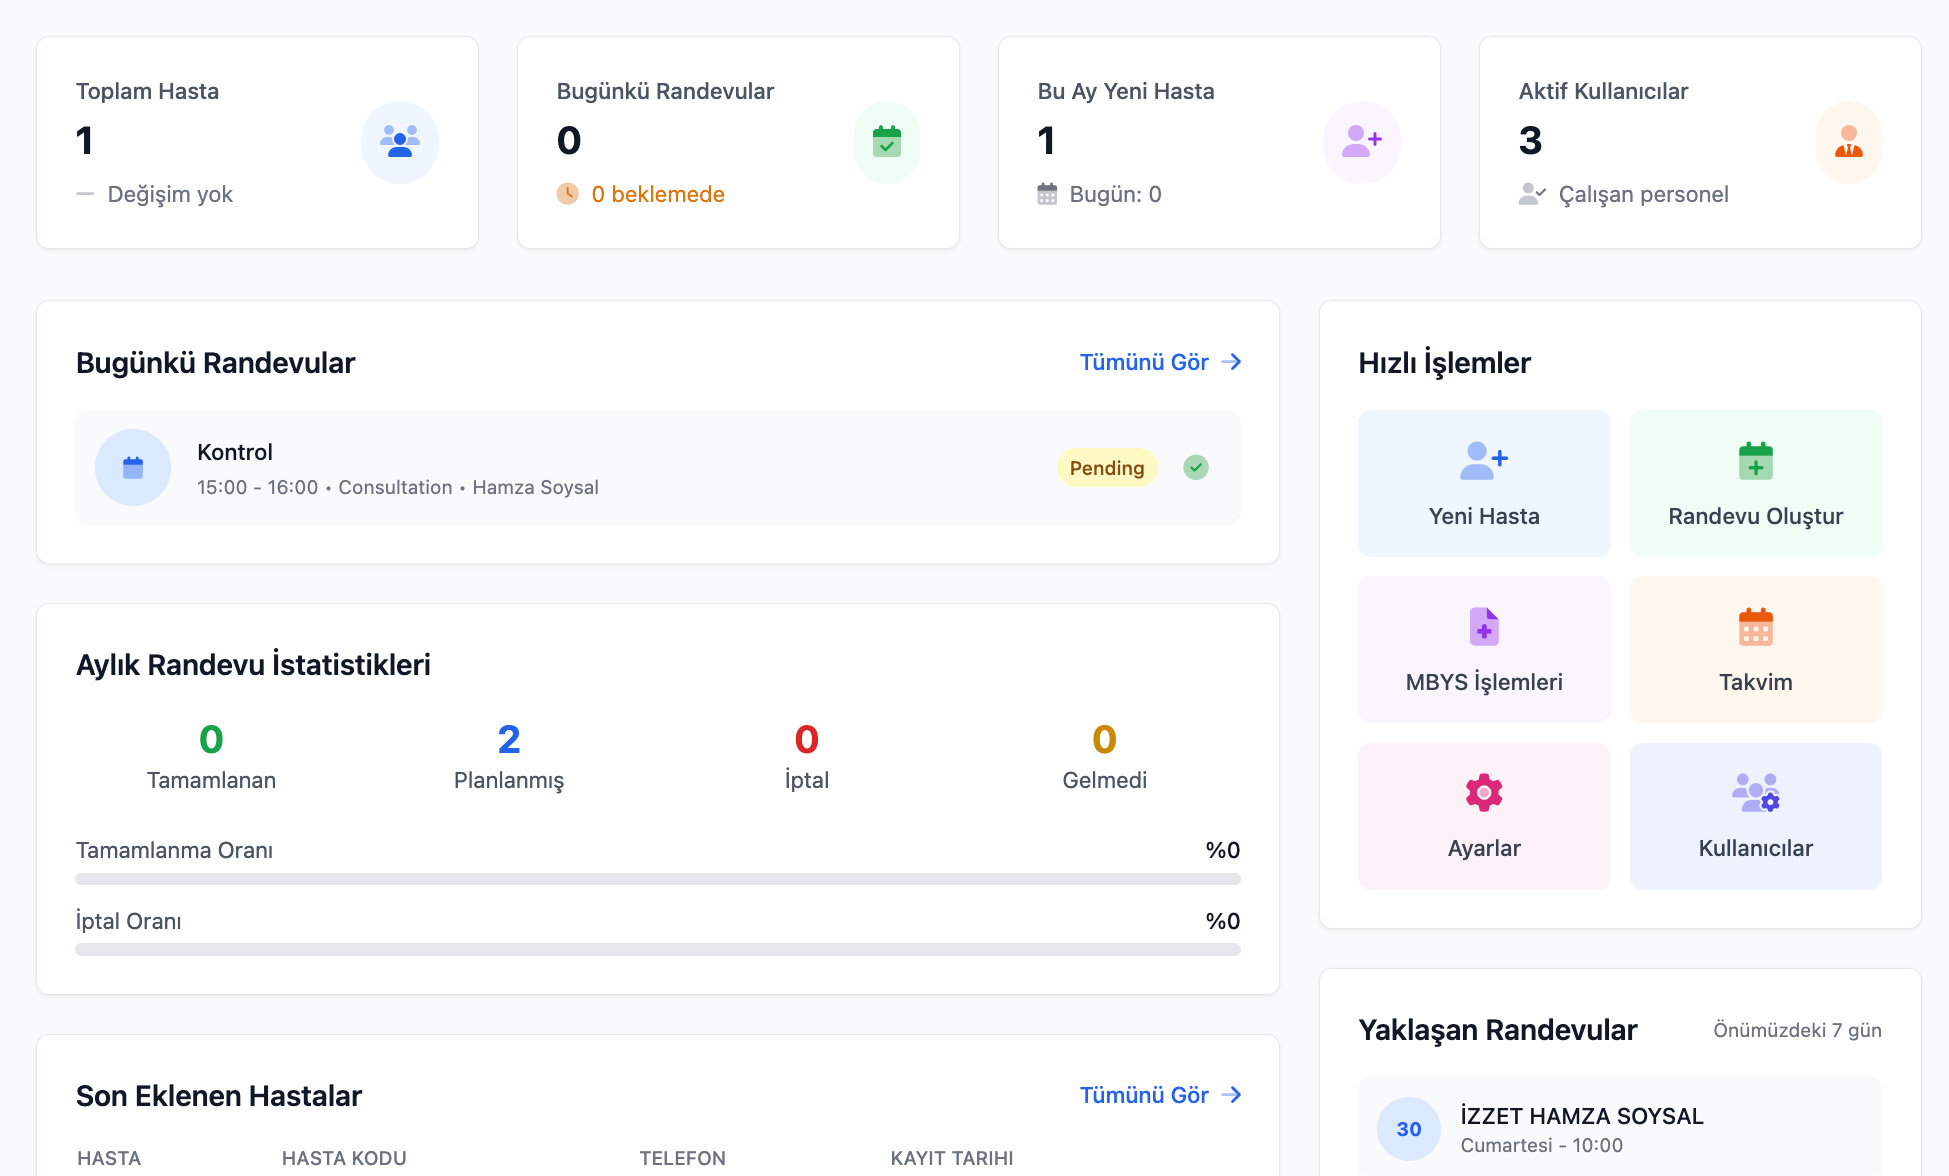
Task: Click the MBYS İşlemleri document icon
Action: (x=1483, y=627)
